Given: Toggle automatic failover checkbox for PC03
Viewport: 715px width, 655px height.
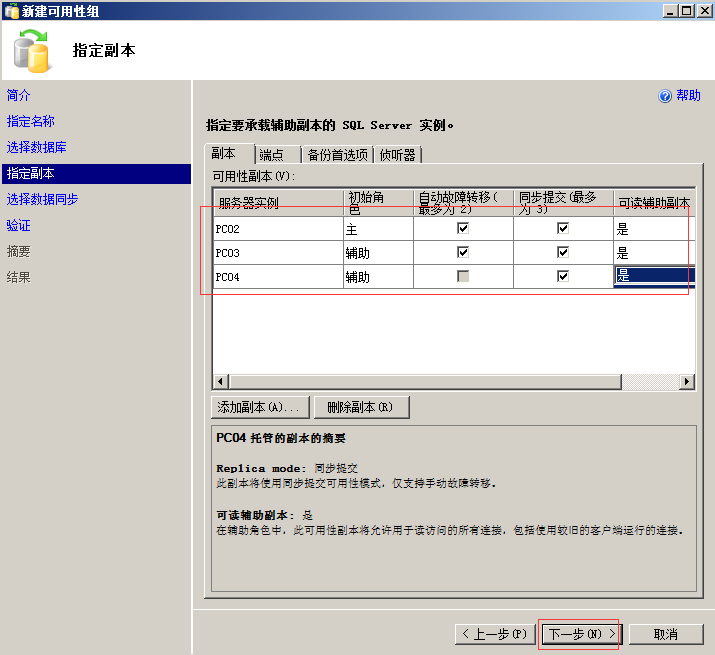Looking at the screenshot, I should 463,252.
